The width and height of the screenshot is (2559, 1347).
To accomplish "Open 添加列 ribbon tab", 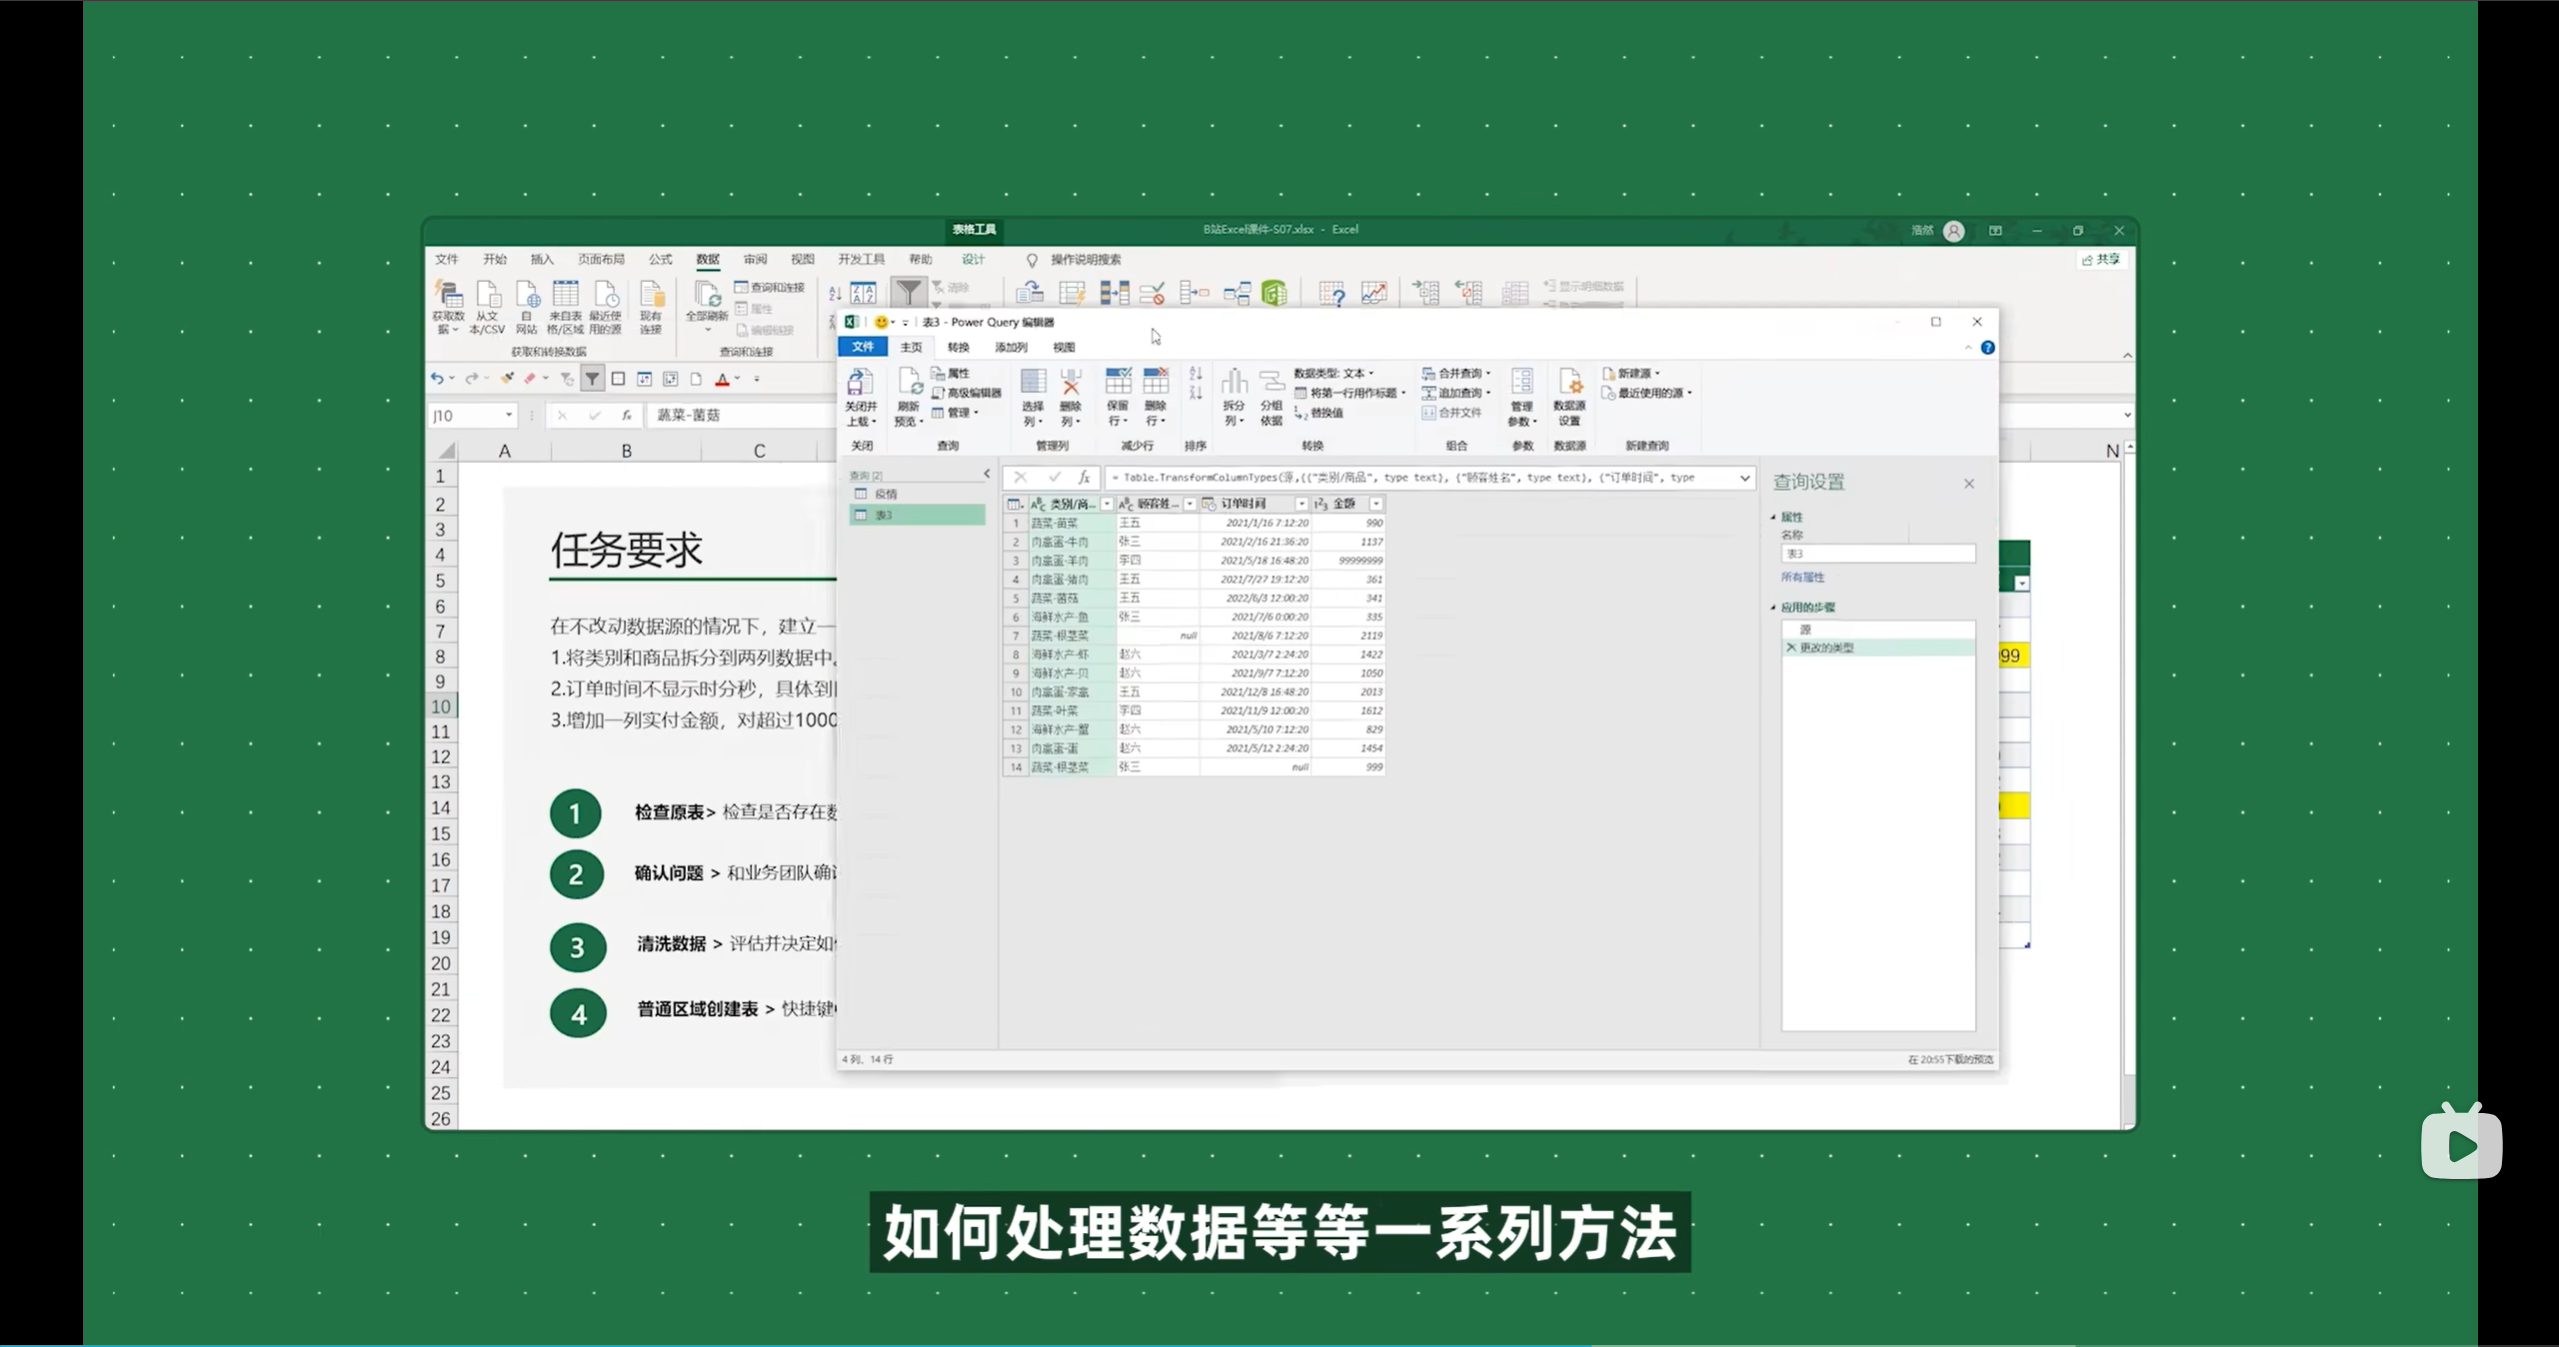I will click(1010, 347).
